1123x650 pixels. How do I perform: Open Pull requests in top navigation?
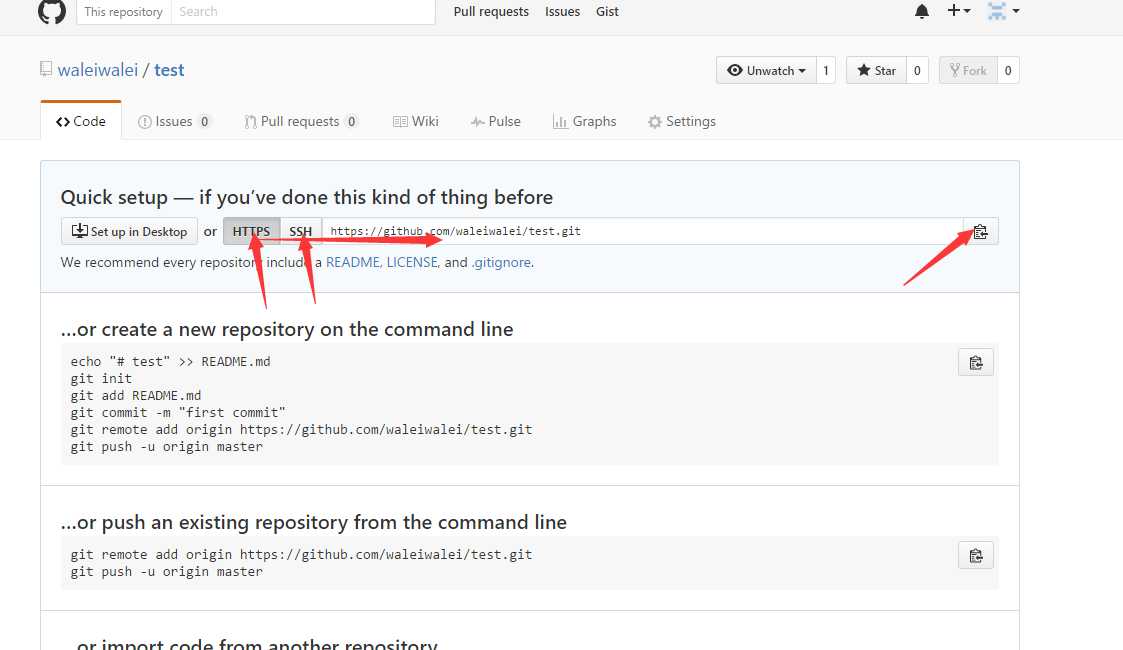(x=491, y=11)
